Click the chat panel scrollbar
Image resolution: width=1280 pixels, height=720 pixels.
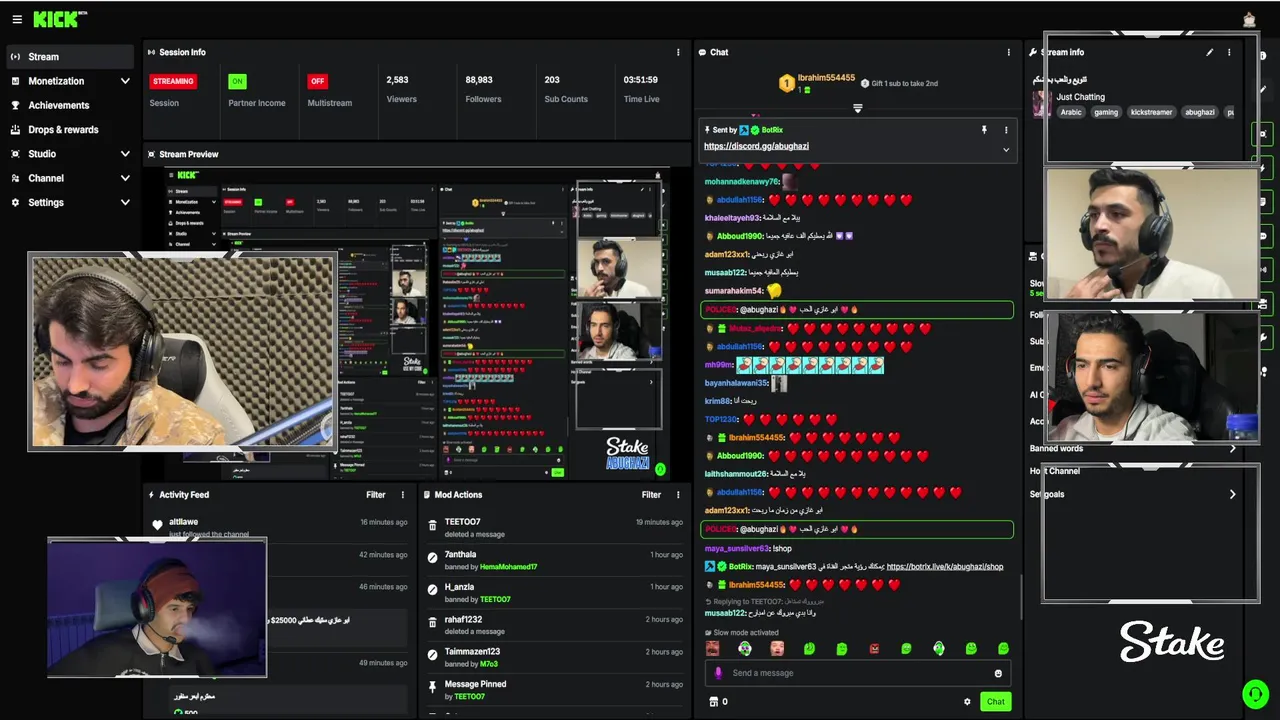pyautogui.click(x=1021, y=596)
